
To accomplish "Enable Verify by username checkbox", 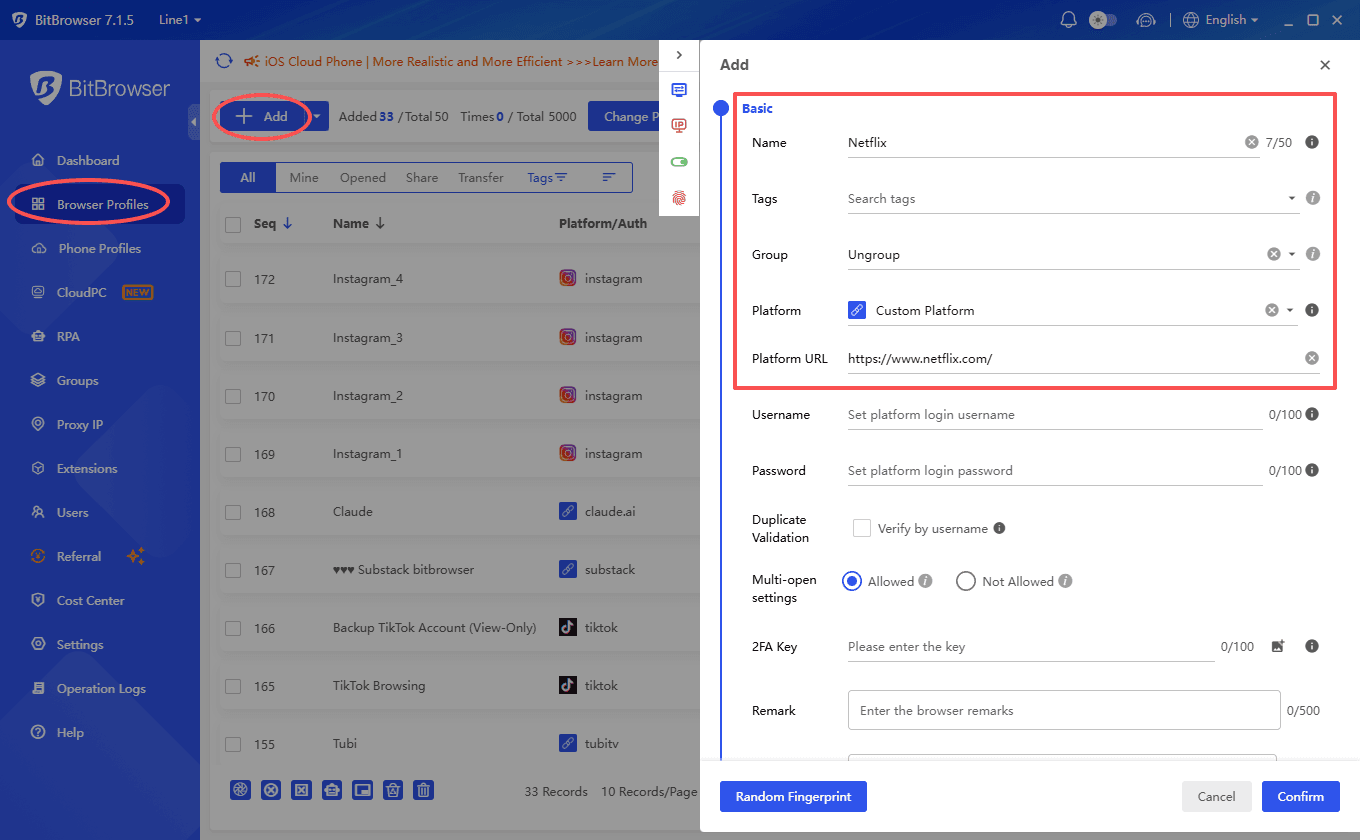I will click(861, 528).
